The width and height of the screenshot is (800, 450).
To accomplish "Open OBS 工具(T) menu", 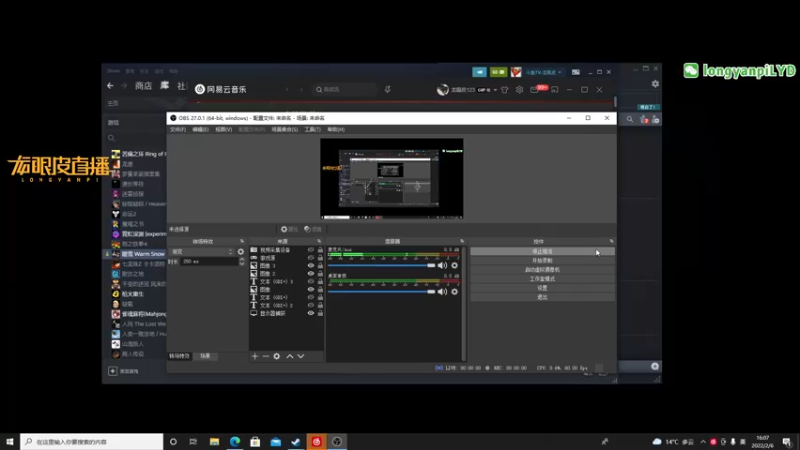I will [312, 130].
